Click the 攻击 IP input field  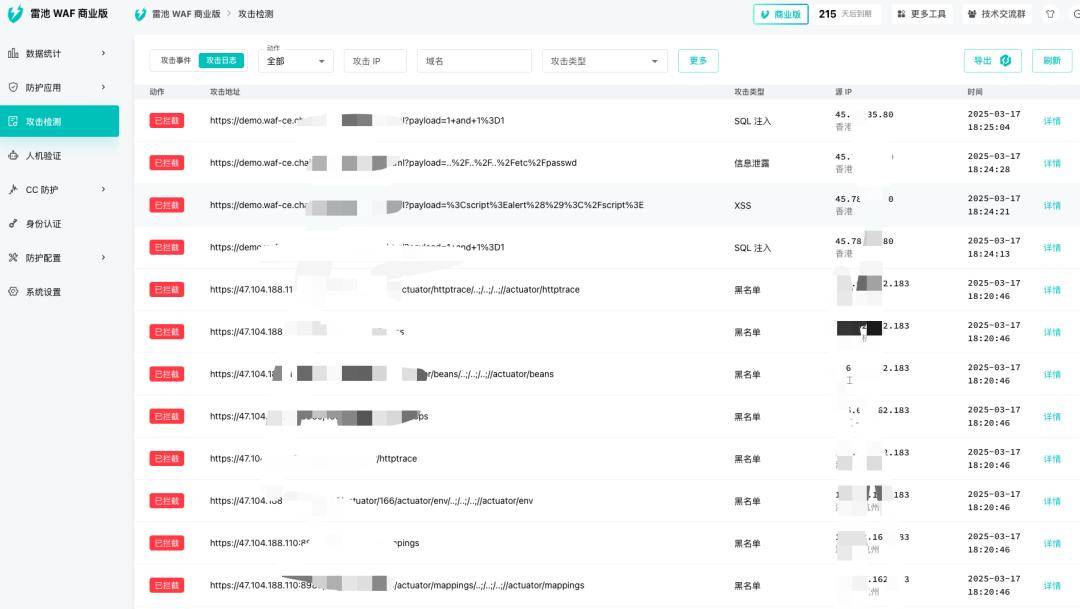374,61
